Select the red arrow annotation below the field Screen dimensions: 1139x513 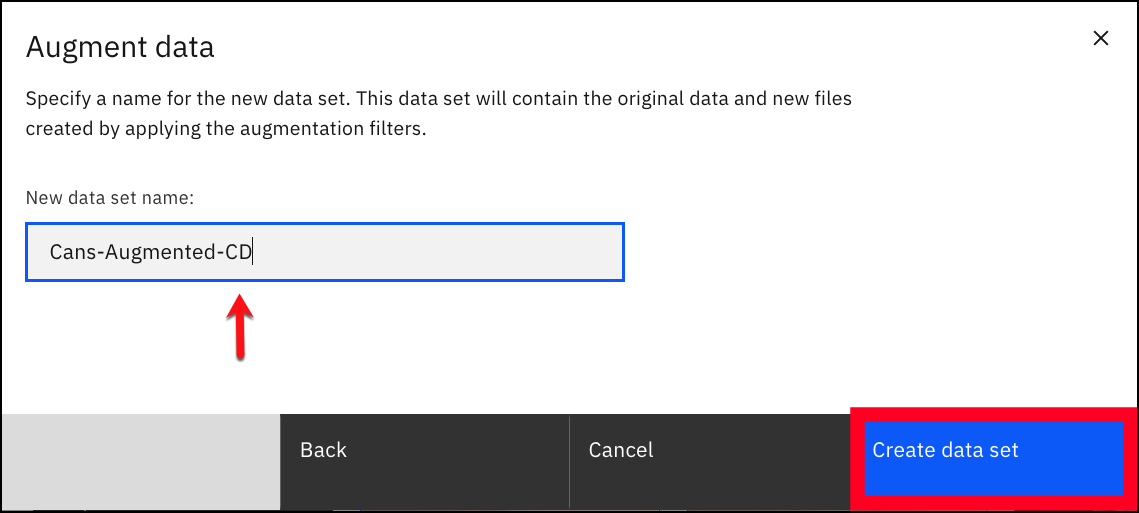[240, 326]
